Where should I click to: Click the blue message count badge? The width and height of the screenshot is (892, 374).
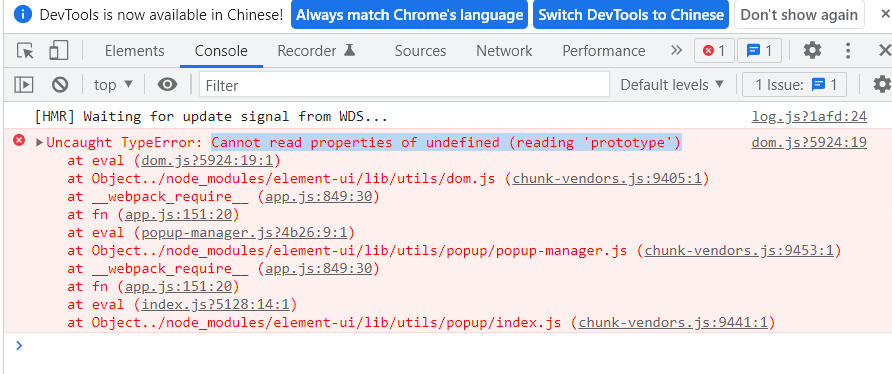pyautogui.click(x=759, y=51)
